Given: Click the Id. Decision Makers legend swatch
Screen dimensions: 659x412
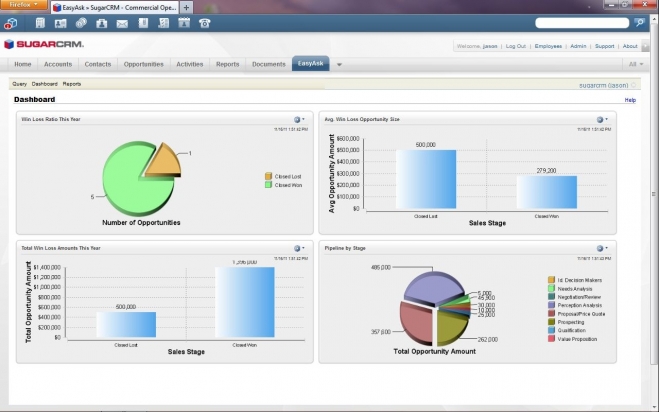Looking at the screenshot, I should coord(551,280).
